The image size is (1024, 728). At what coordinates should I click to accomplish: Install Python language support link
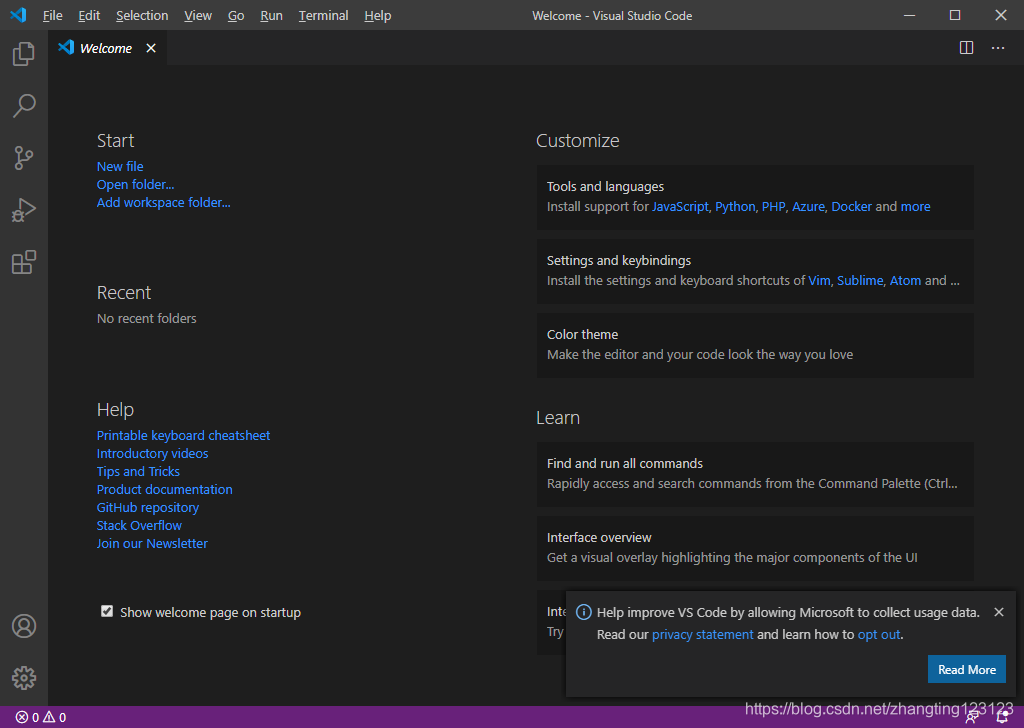click(x=735, y=206)
